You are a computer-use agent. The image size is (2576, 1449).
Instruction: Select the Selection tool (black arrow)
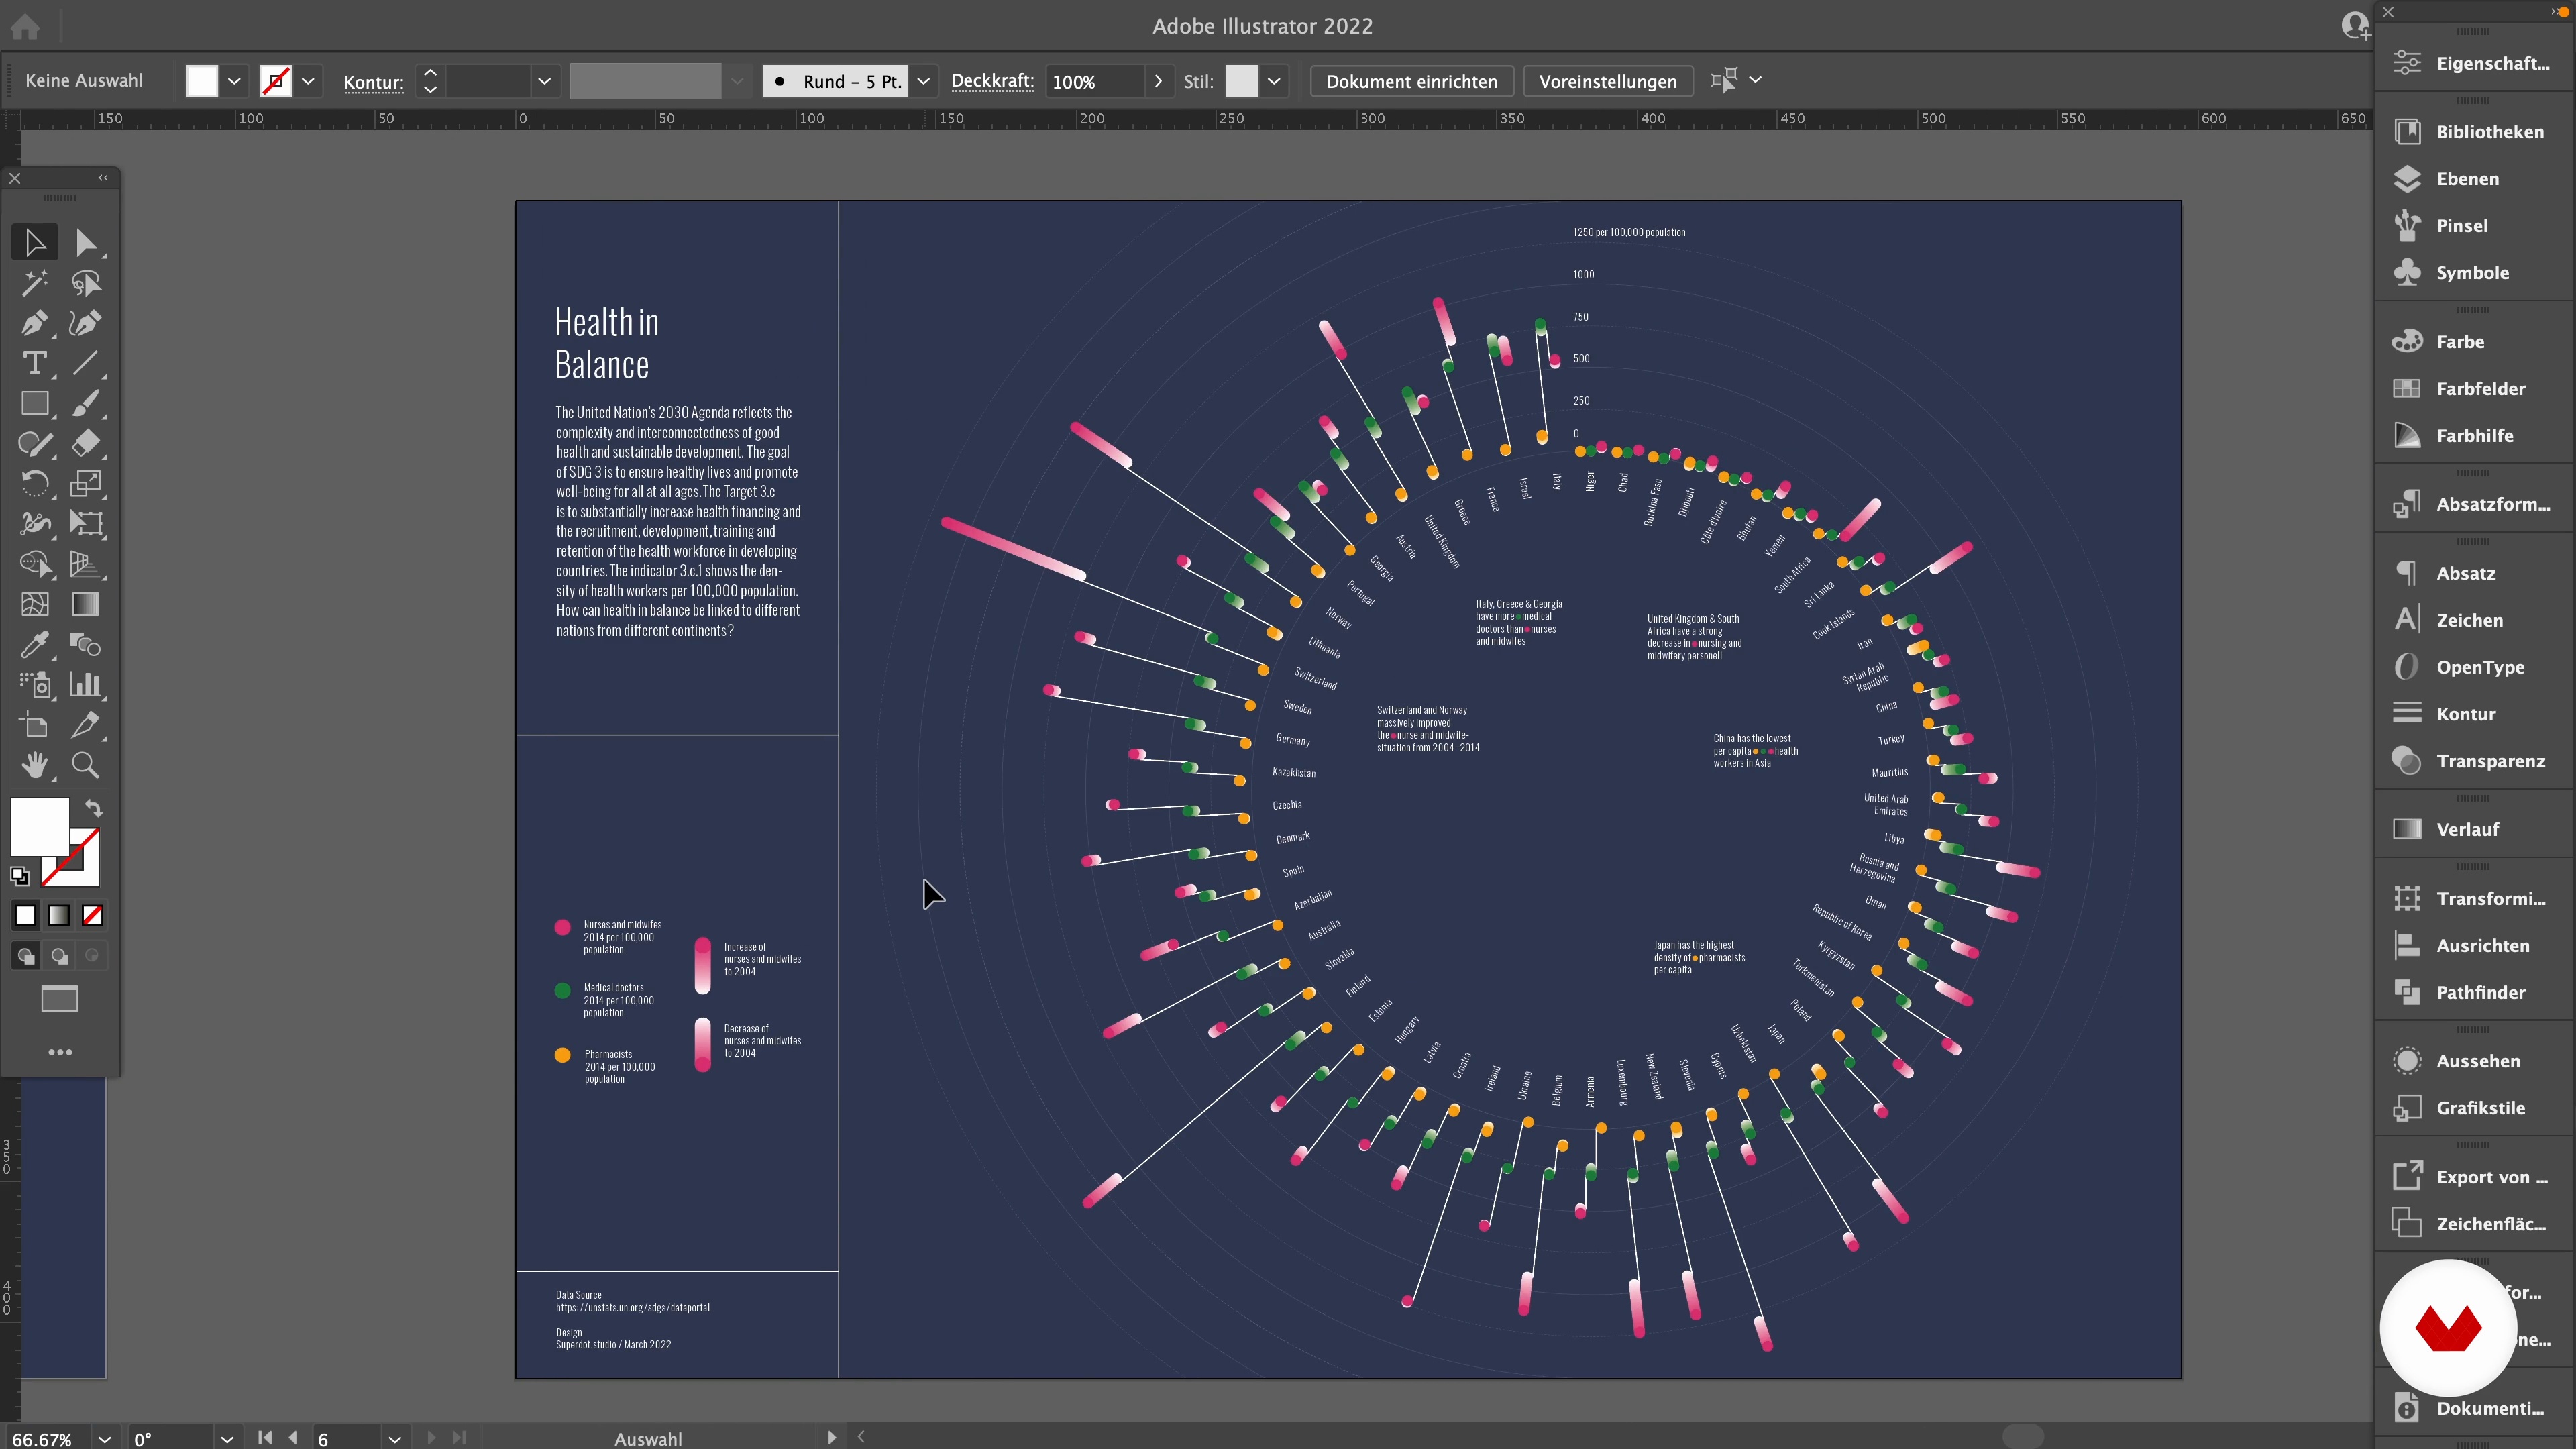(x=35, y=243)
